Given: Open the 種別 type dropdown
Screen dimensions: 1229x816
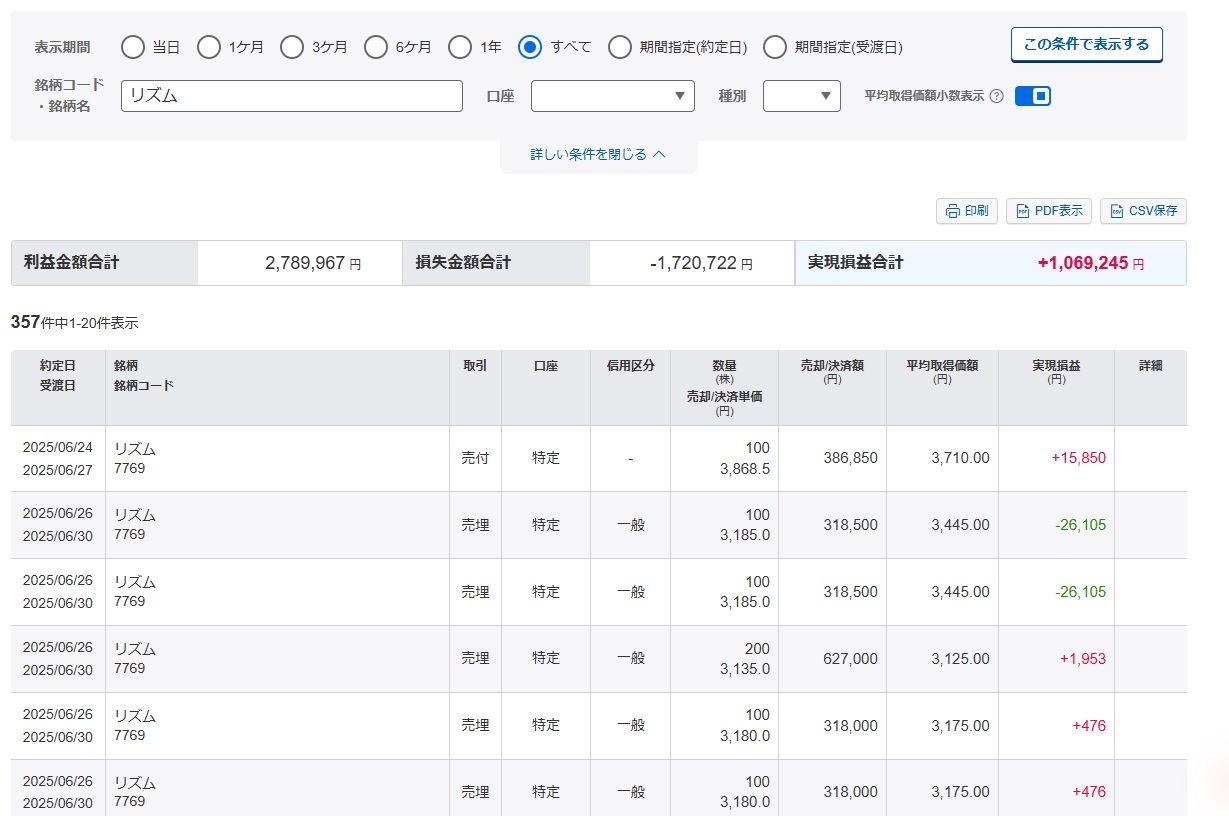Looking at the screenshot, I should pos(801,96).
